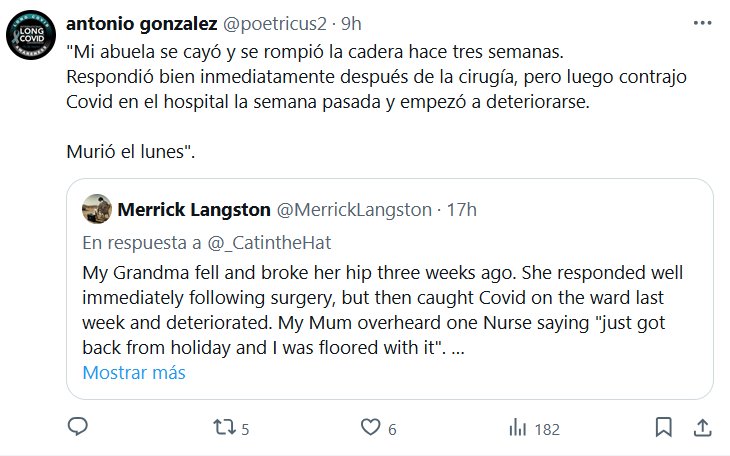The height and width of the screenshot is (456, 730).
Task: Click the Merrick Langston display name
Action: pos(193,210)
